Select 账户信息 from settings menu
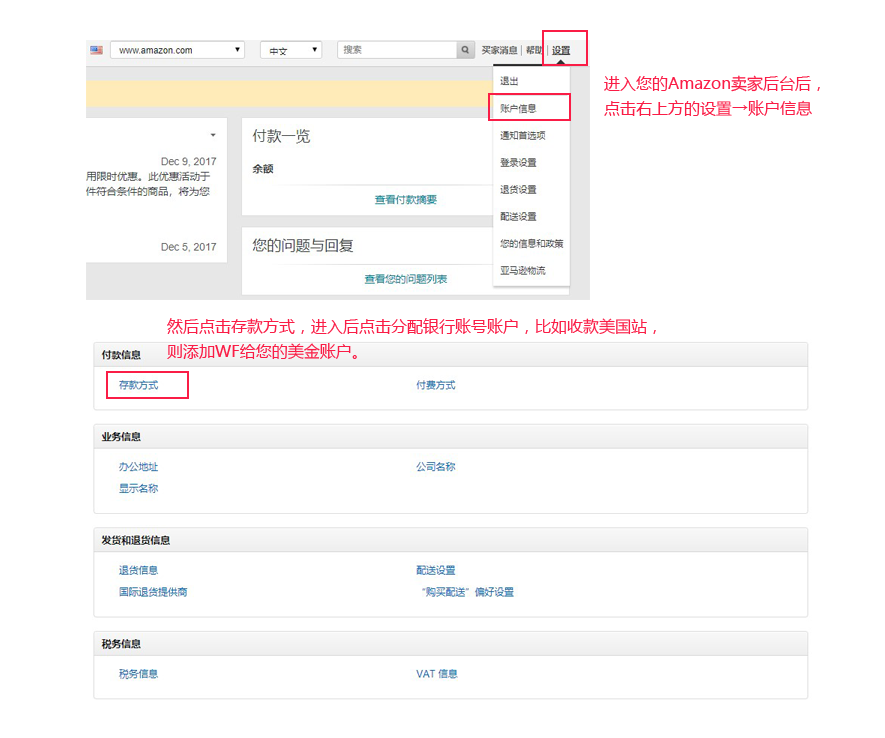 (x=518, y=108)
